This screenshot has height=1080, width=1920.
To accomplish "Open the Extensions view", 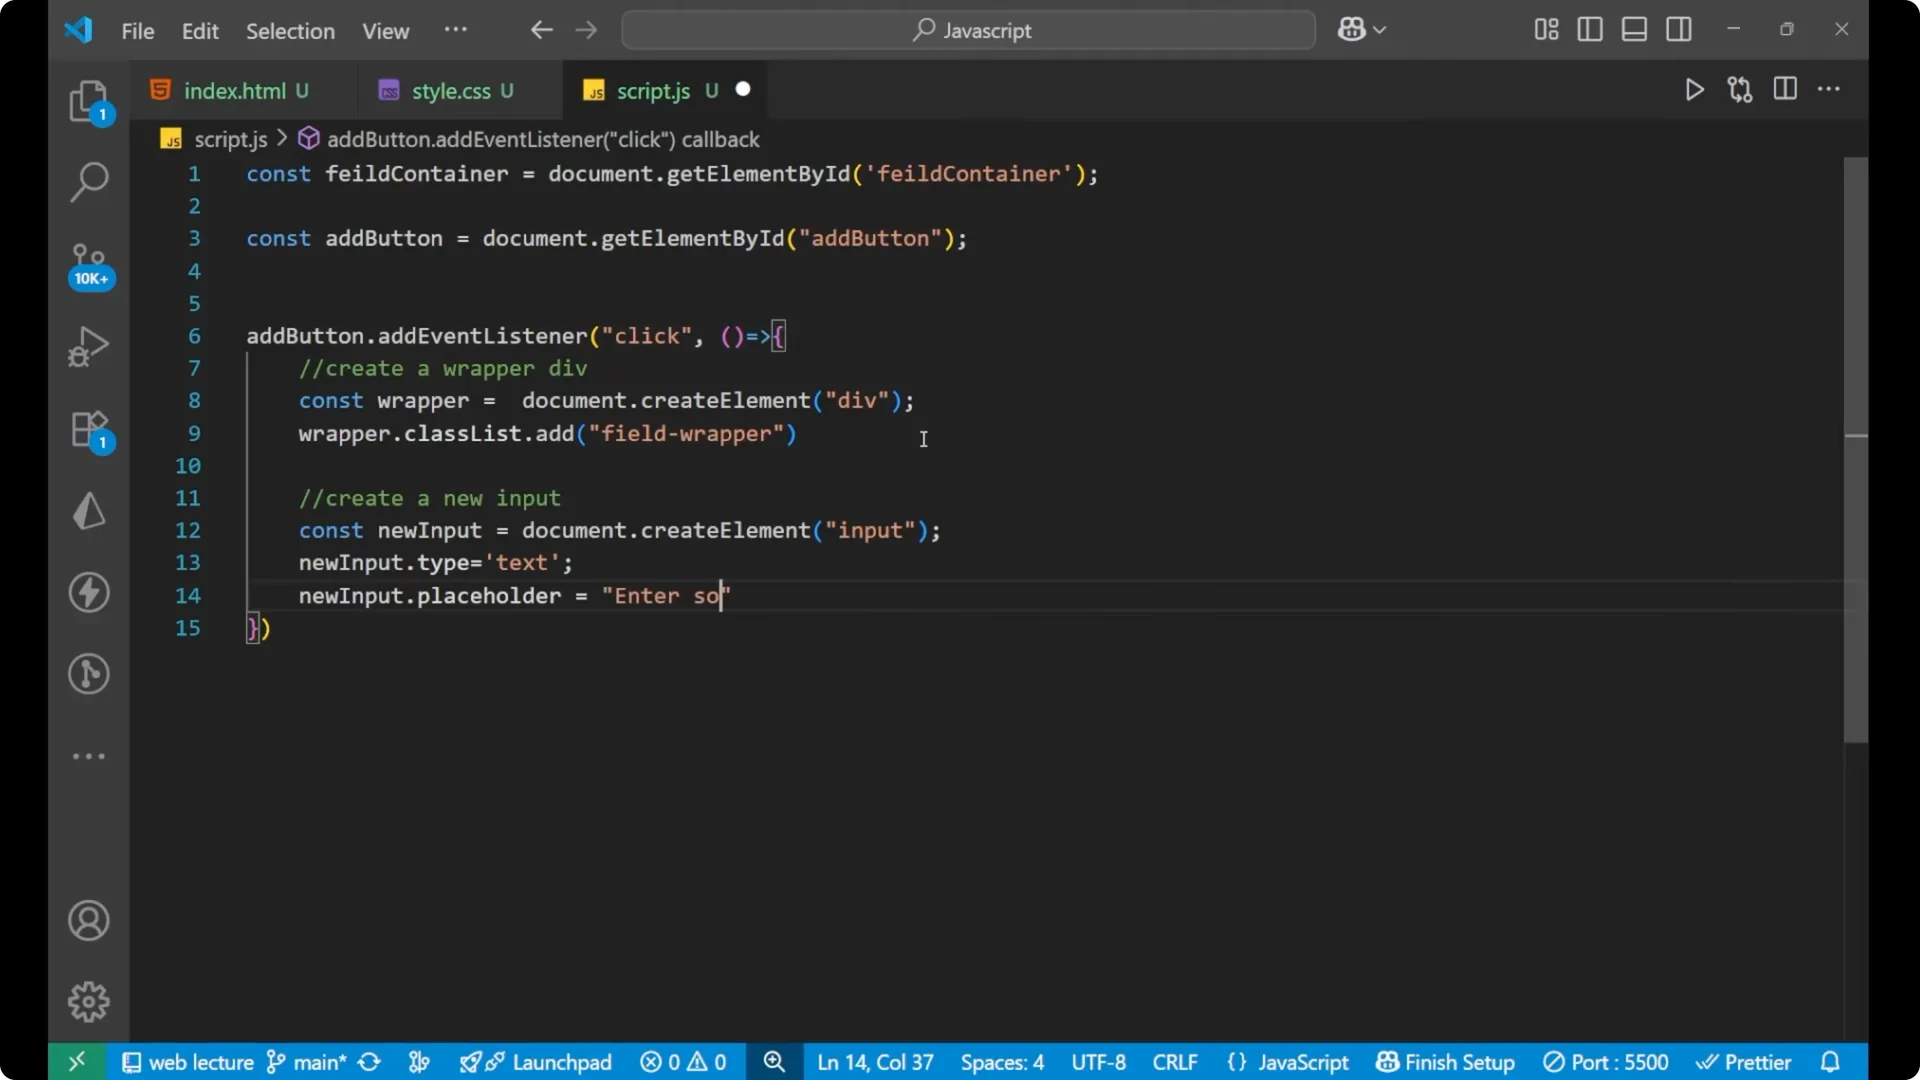I will 89,430.
